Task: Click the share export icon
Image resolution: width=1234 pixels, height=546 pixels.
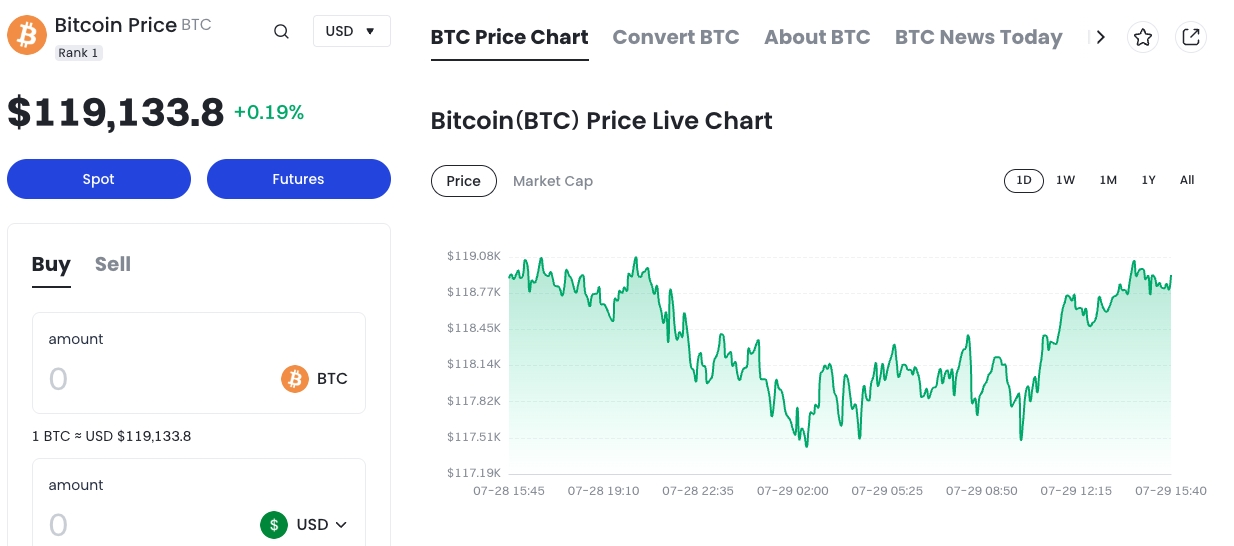Action: pyautogui.click(x=1190, y=37)
